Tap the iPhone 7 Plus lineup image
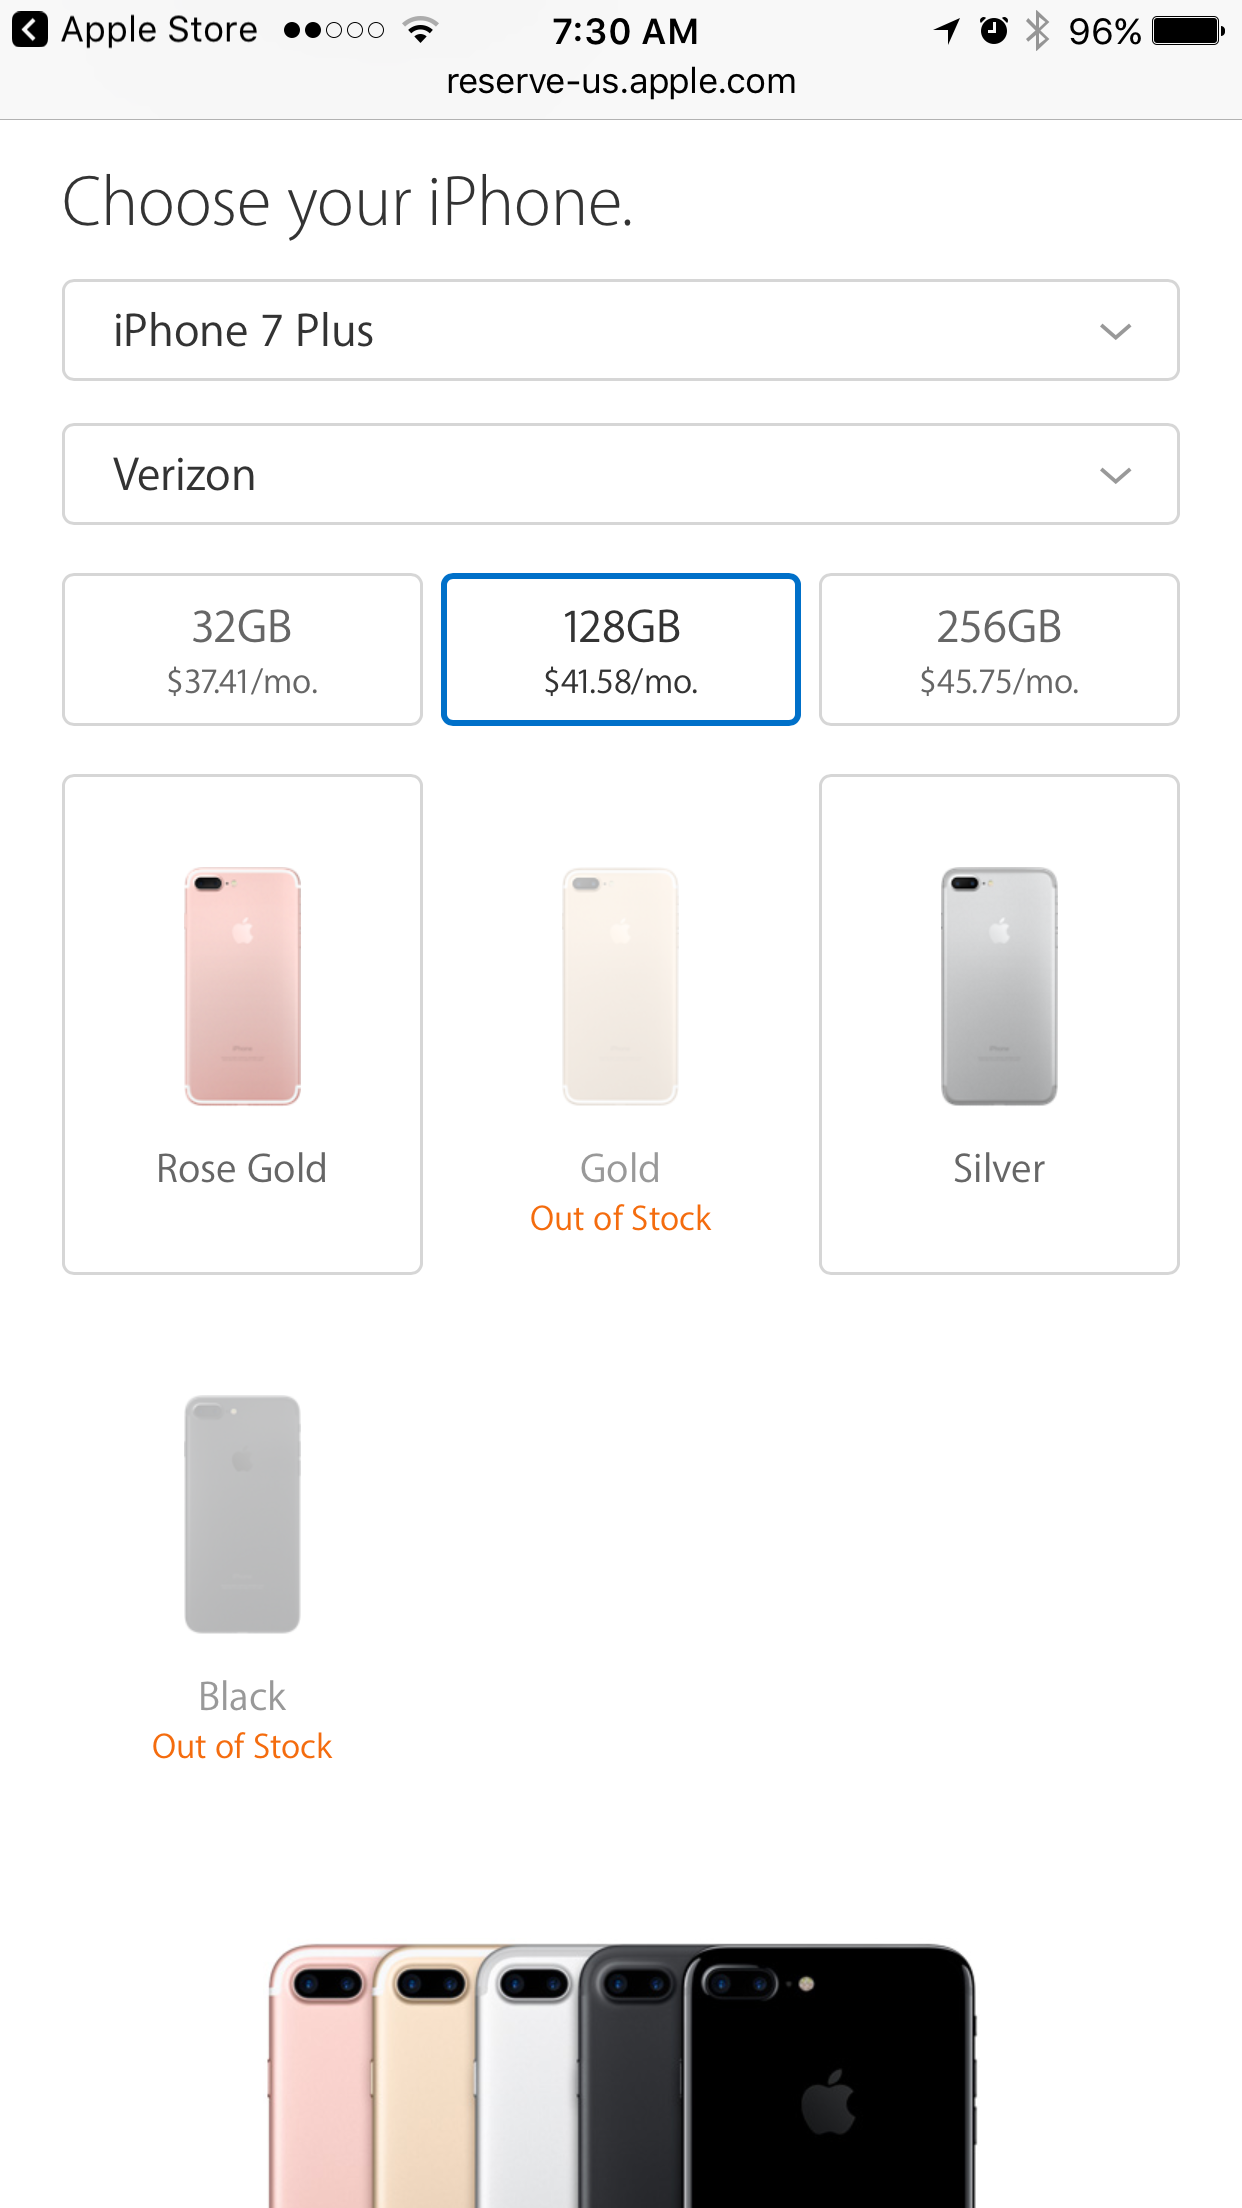This screenshot has height=2208, width=1242. [x=621, y=2075]
